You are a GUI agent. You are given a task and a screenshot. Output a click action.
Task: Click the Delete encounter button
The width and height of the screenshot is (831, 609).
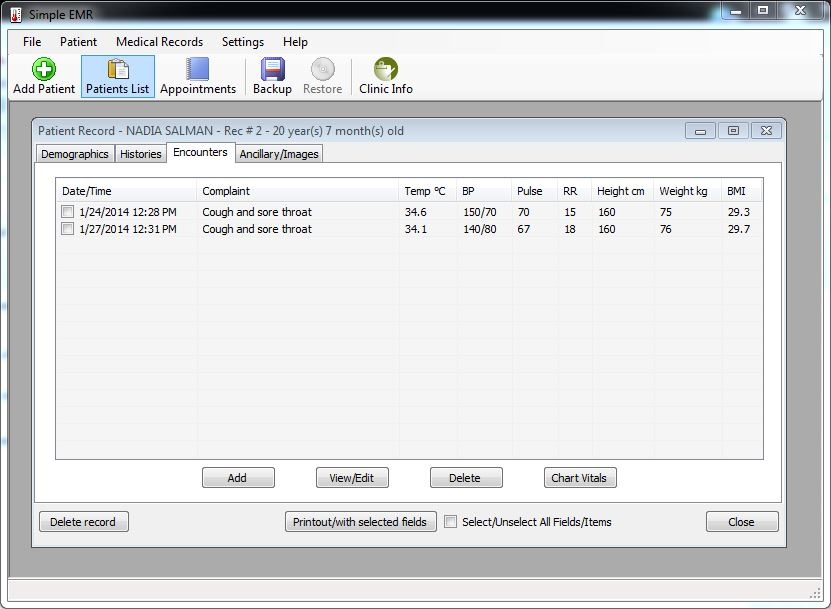[466, 478]
